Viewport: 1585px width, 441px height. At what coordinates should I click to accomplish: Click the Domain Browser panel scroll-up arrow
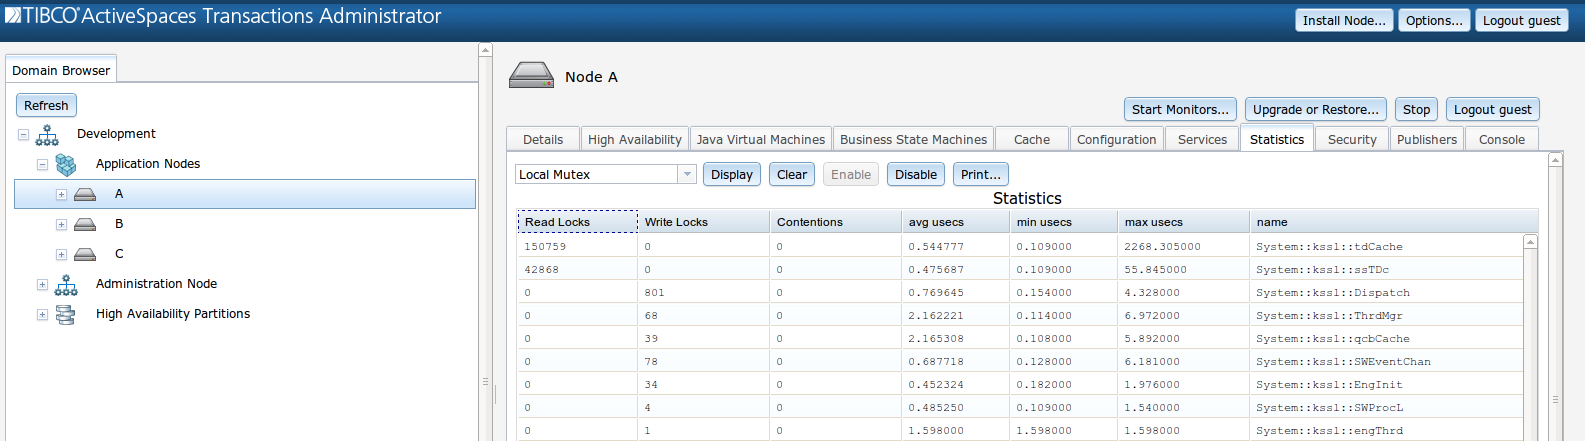coord(485,49)
